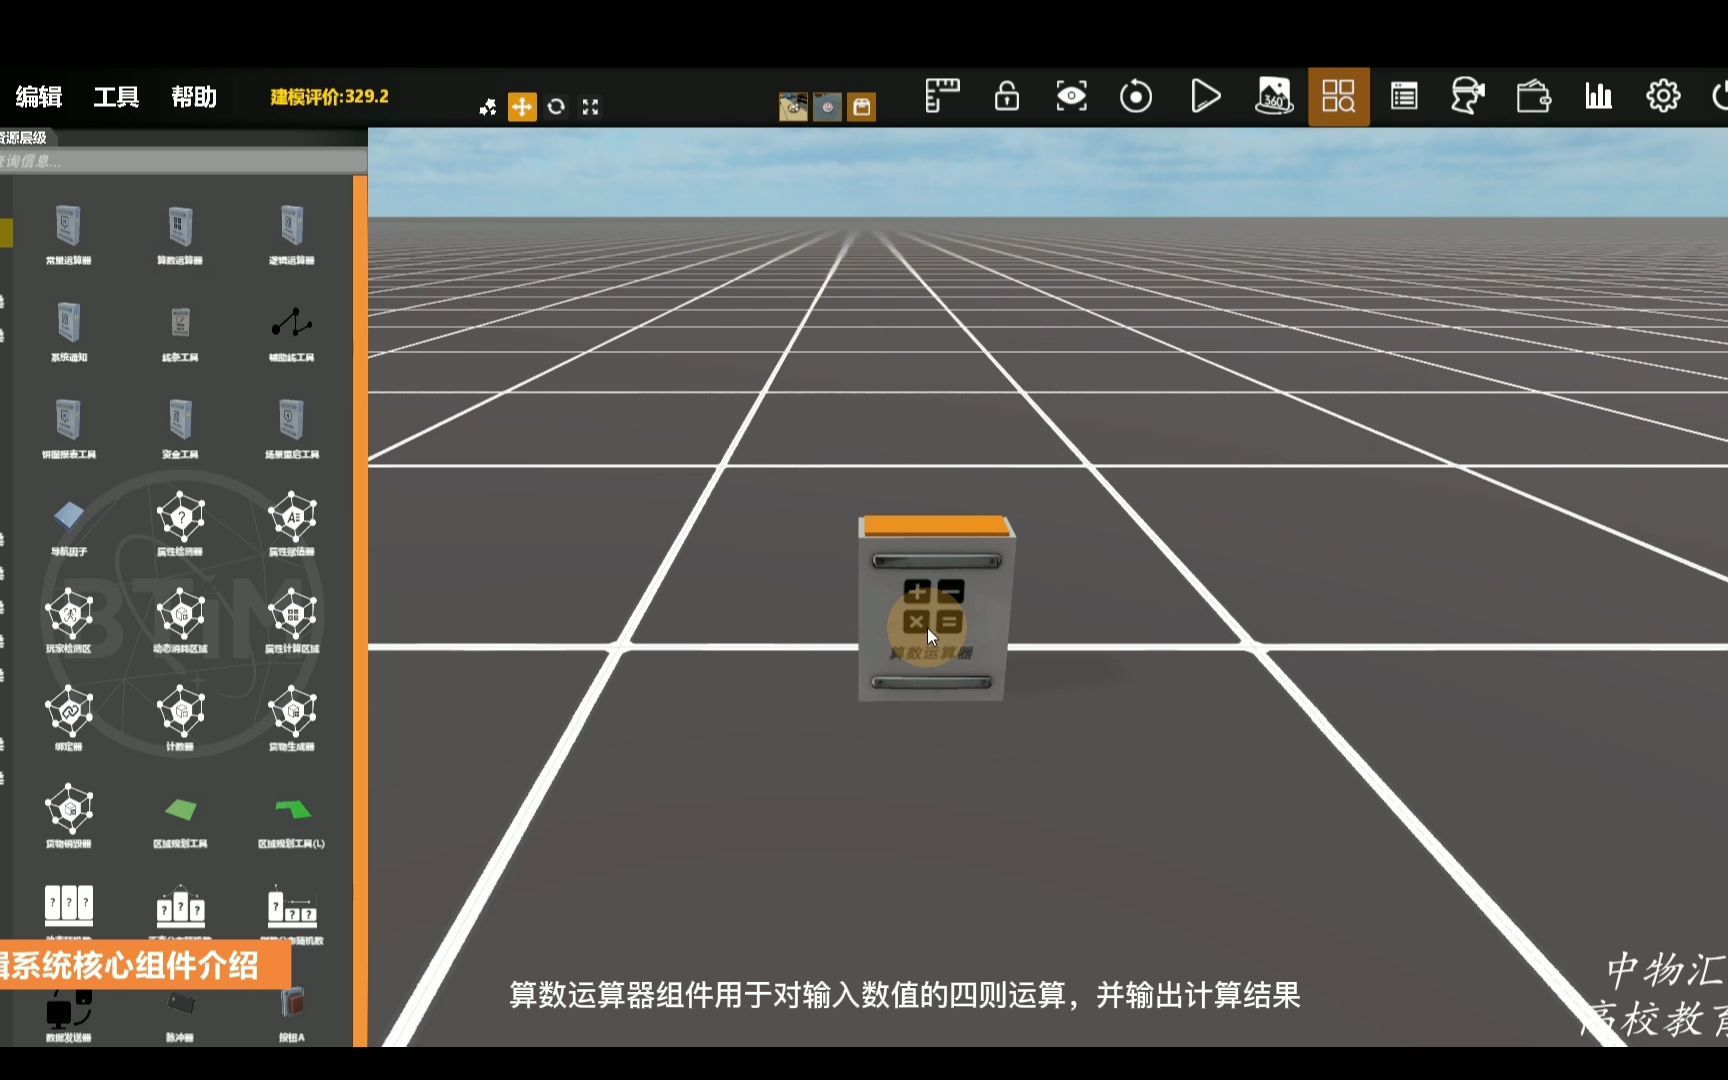Click the reset rotation circular icon
This screenshot has height=1080, width=1728.
tap(1136, 97)
